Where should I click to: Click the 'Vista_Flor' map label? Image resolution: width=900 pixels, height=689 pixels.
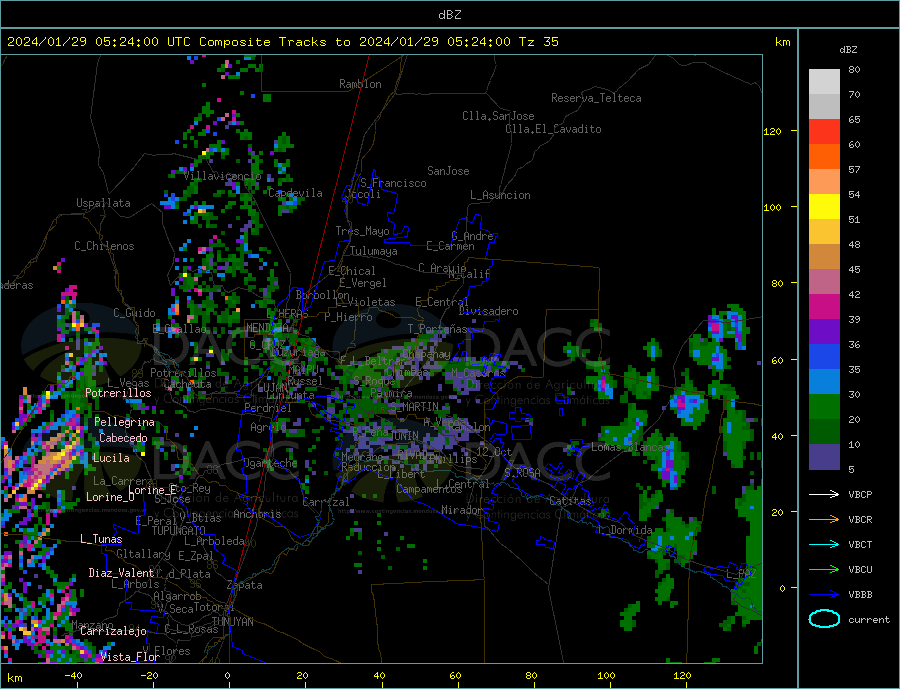130,657
